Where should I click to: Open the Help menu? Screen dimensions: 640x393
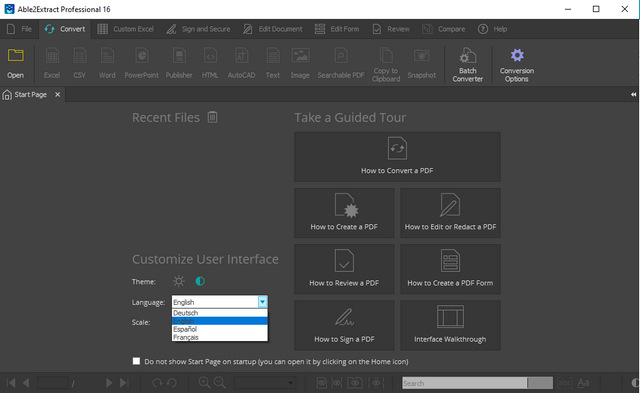click(493, 29)
